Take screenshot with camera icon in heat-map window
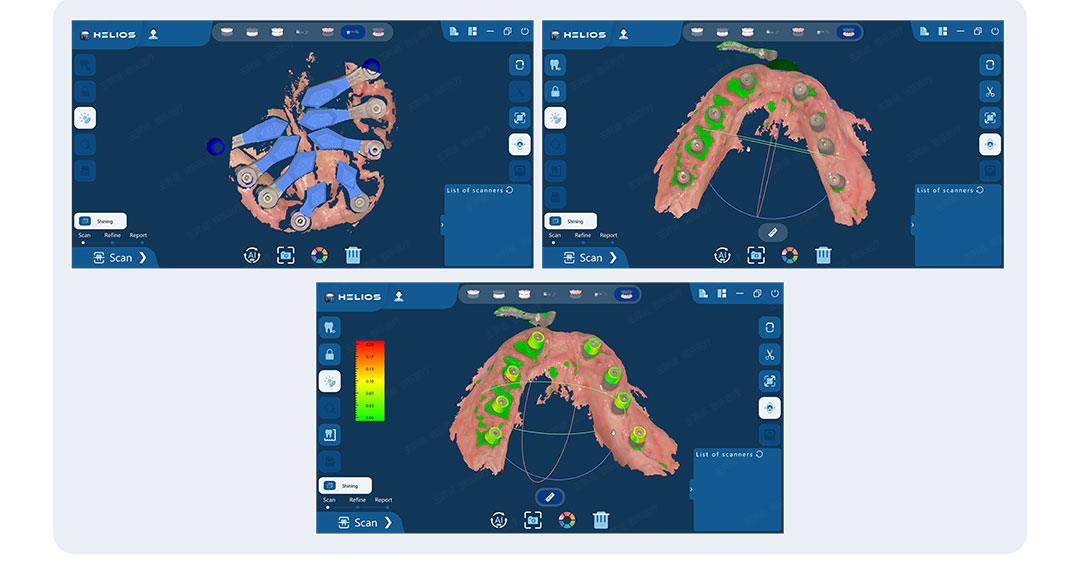This screenshot has width=1080, height=563. 532,520
